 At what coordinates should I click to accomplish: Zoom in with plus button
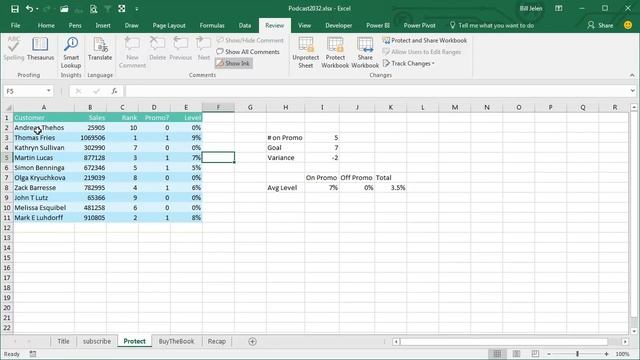click(x=607, y=354)
